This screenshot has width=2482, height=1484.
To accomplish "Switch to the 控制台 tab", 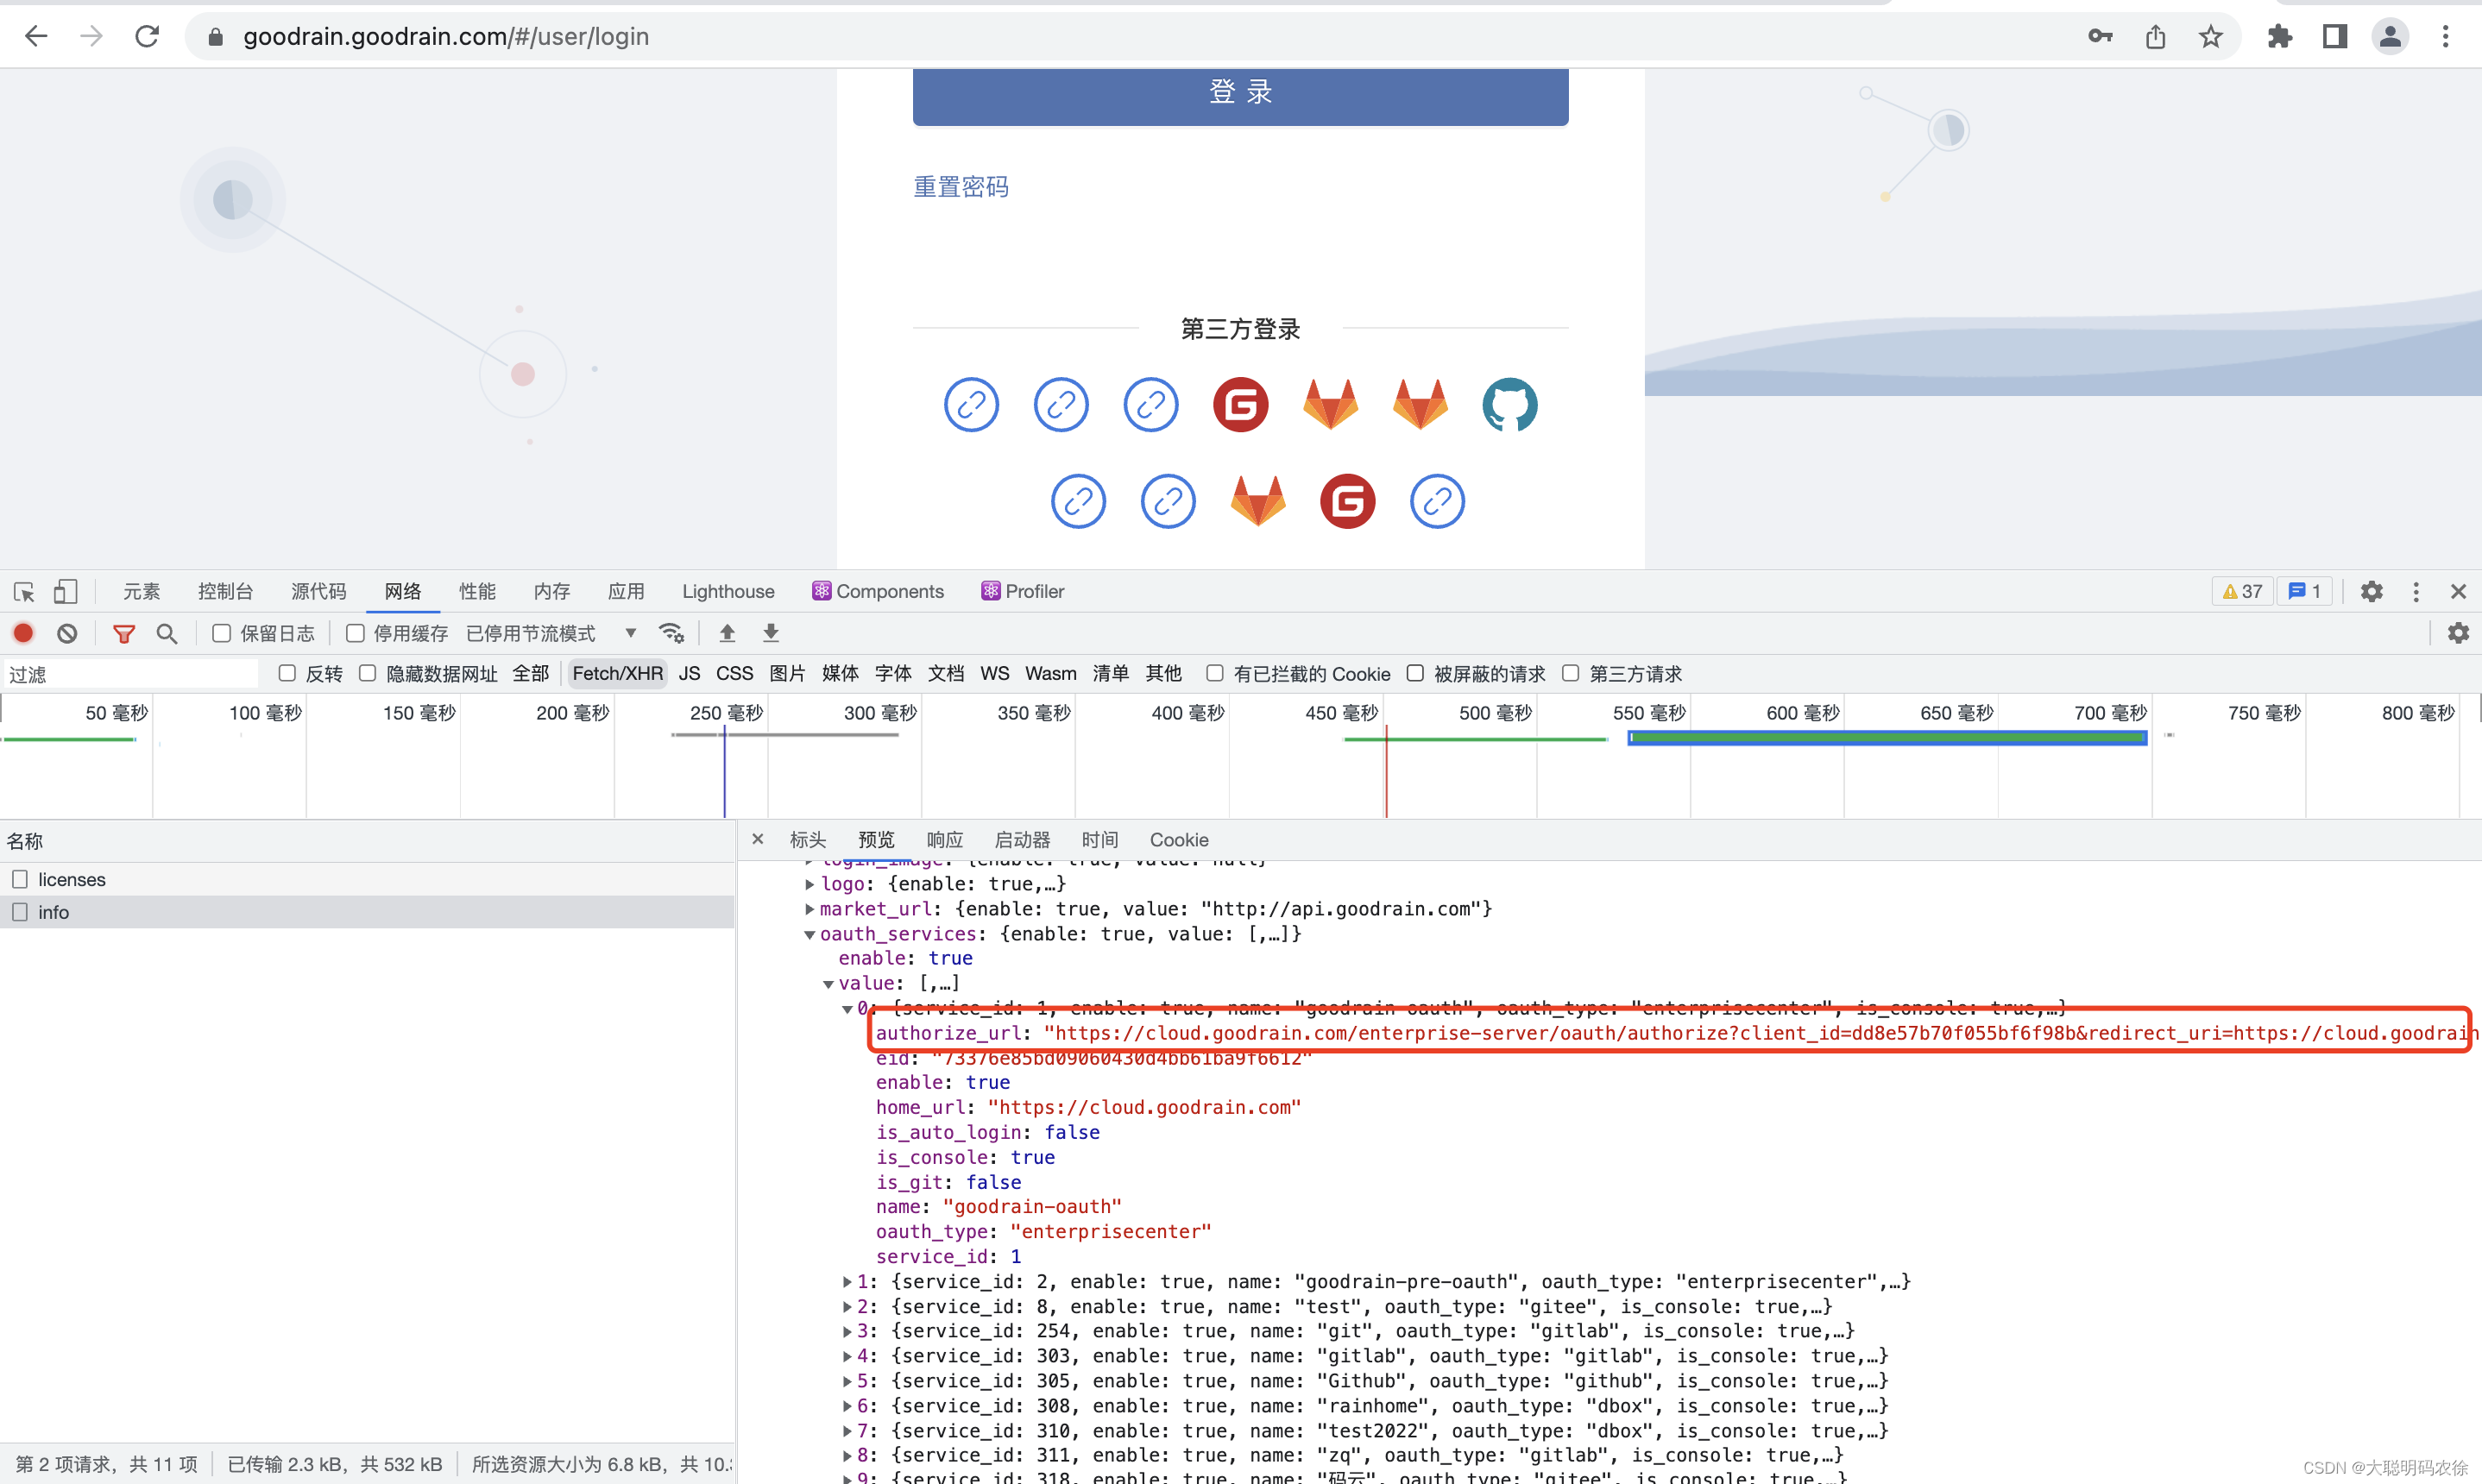I will 225,591.
